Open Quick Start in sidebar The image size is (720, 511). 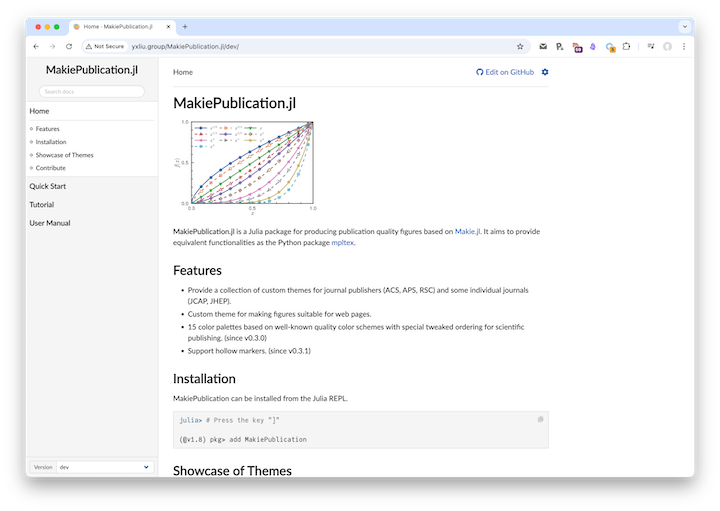pyautogui.click(x=48, y=186)
